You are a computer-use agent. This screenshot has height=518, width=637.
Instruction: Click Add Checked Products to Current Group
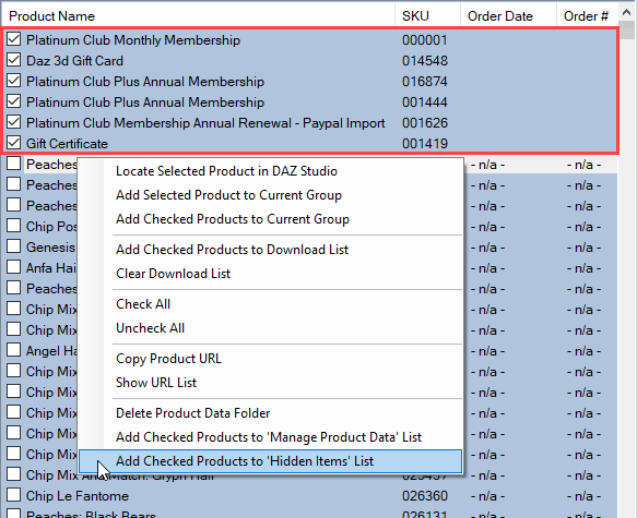pyautogui.click(x=232, y=219)
